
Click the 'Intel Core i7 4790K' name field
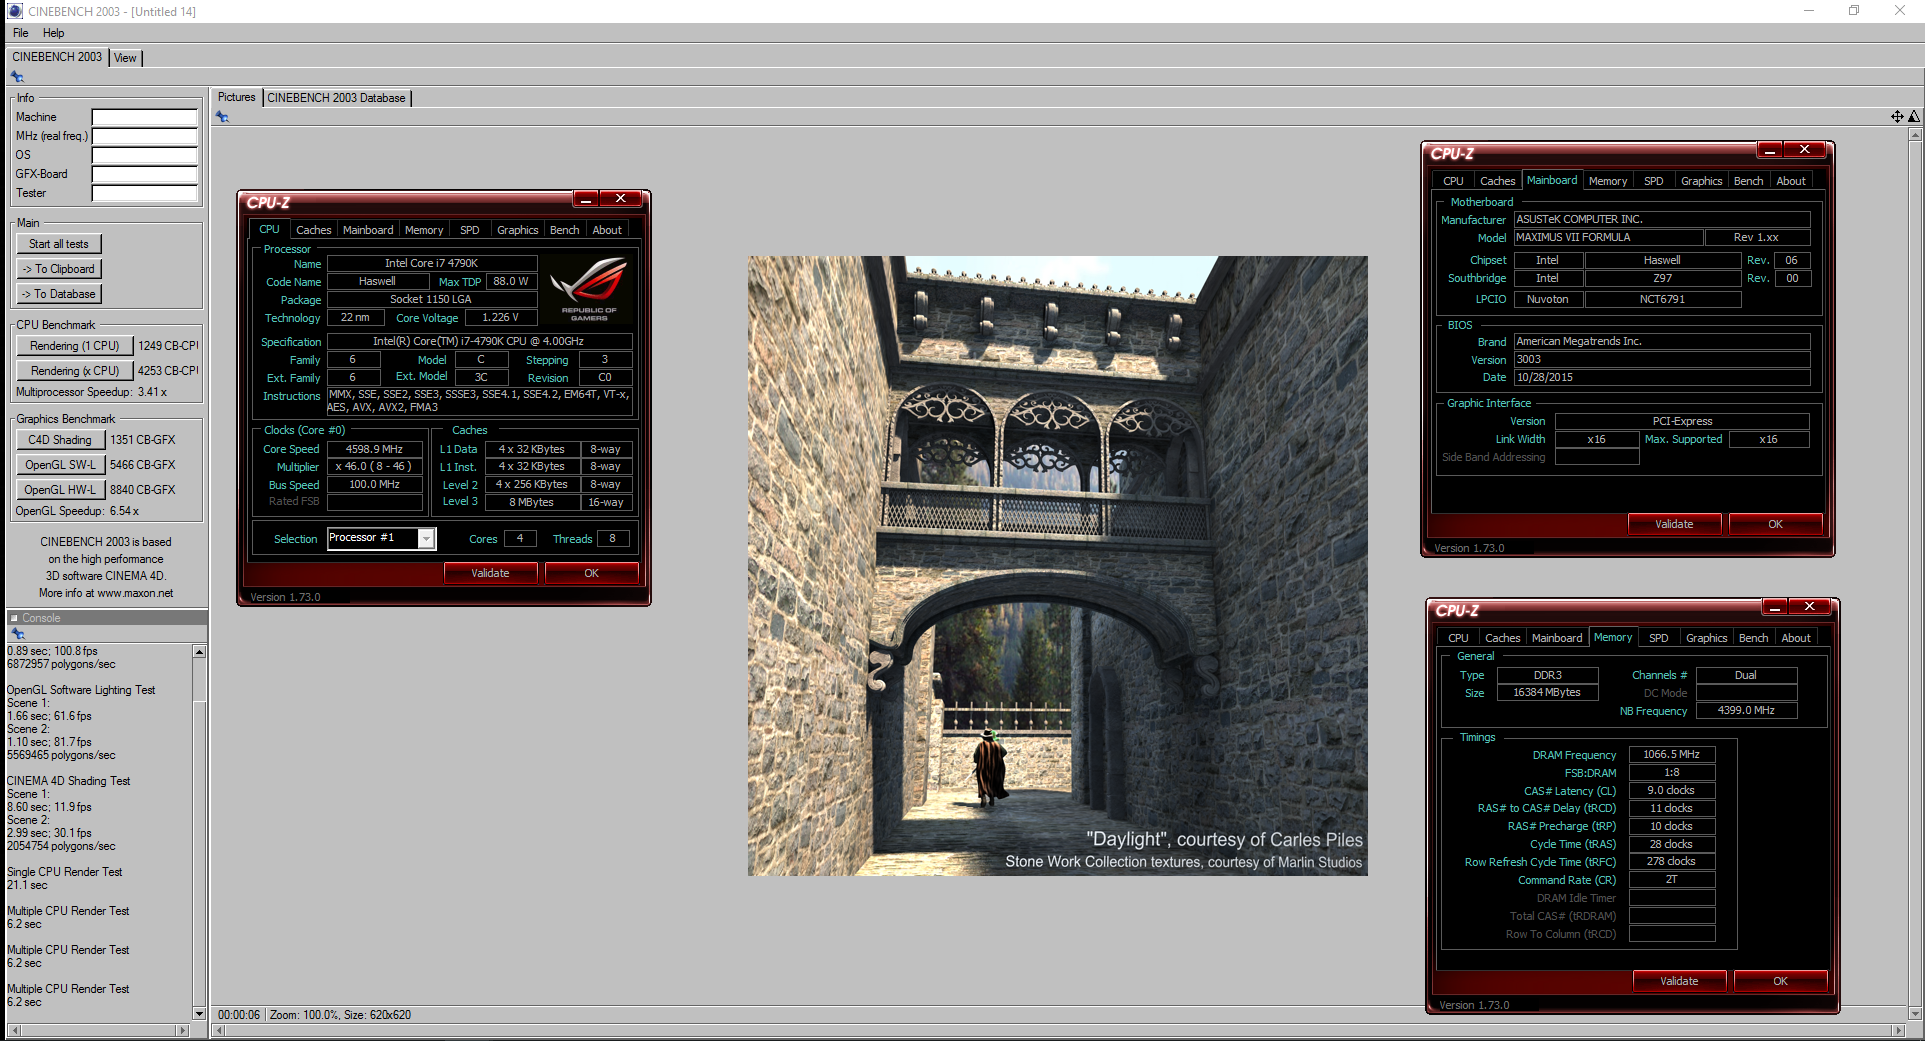432,264
